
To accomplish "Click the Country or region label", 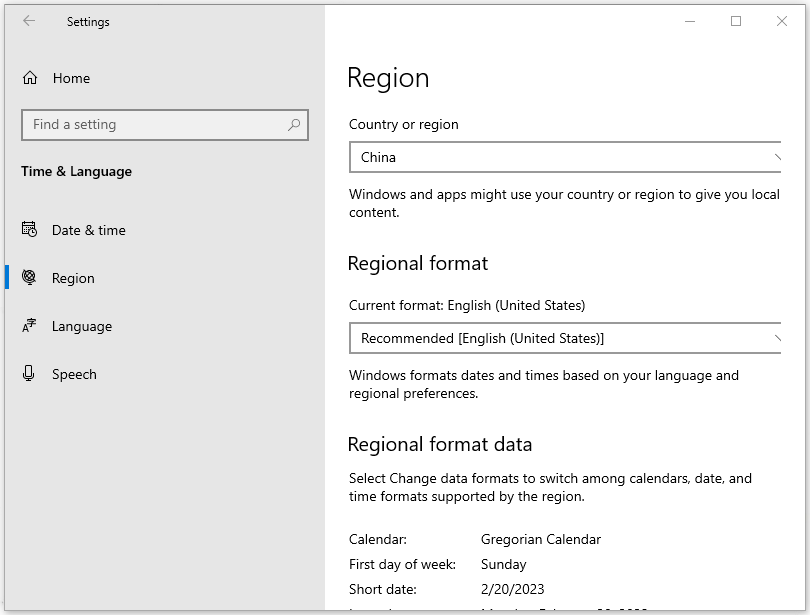I will 403,124.
